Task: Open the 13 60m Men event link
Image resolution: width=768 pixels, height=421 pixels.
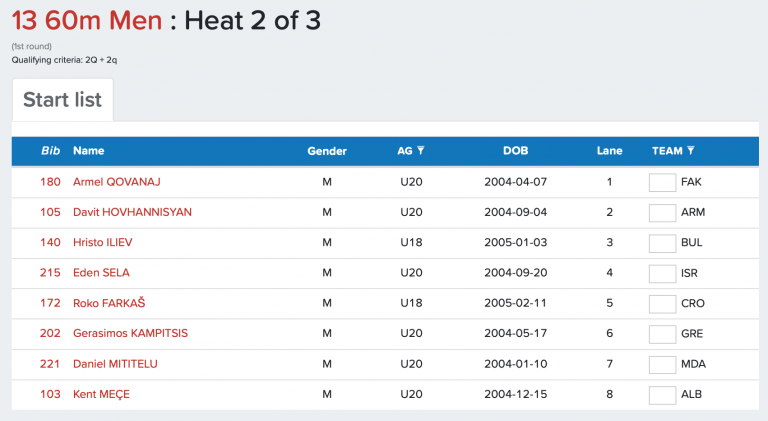Action: [87, 20]
